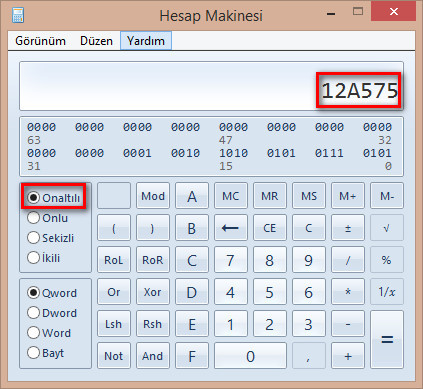Click the calculator icon in title bar
The width and height of the screenshot is (423, 389).
point(18,15)
